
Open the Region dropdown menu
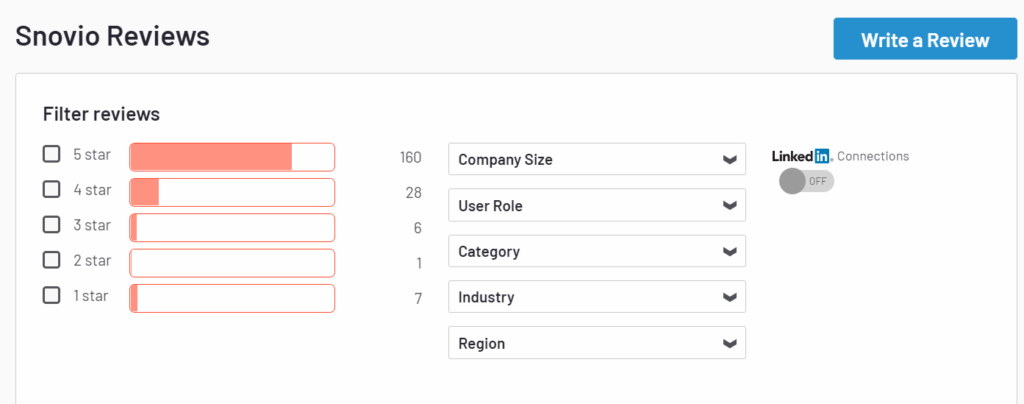click(x=597, y=343)
